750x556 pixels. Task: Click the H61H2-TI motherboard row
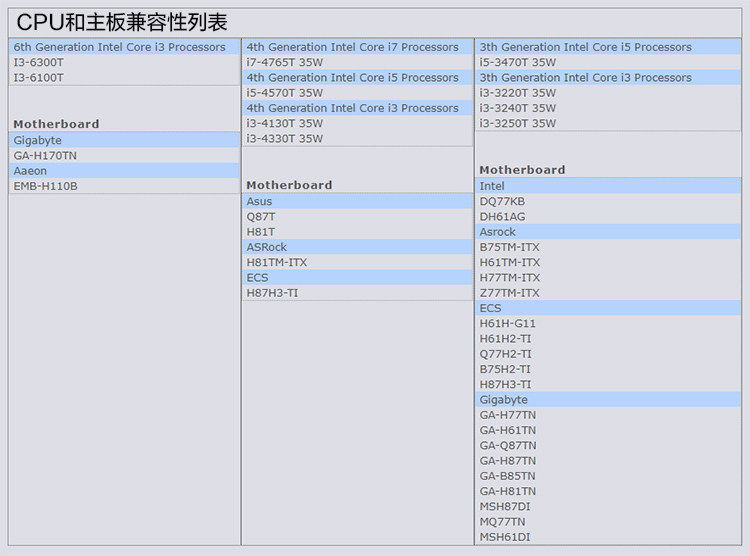(608, 339)
